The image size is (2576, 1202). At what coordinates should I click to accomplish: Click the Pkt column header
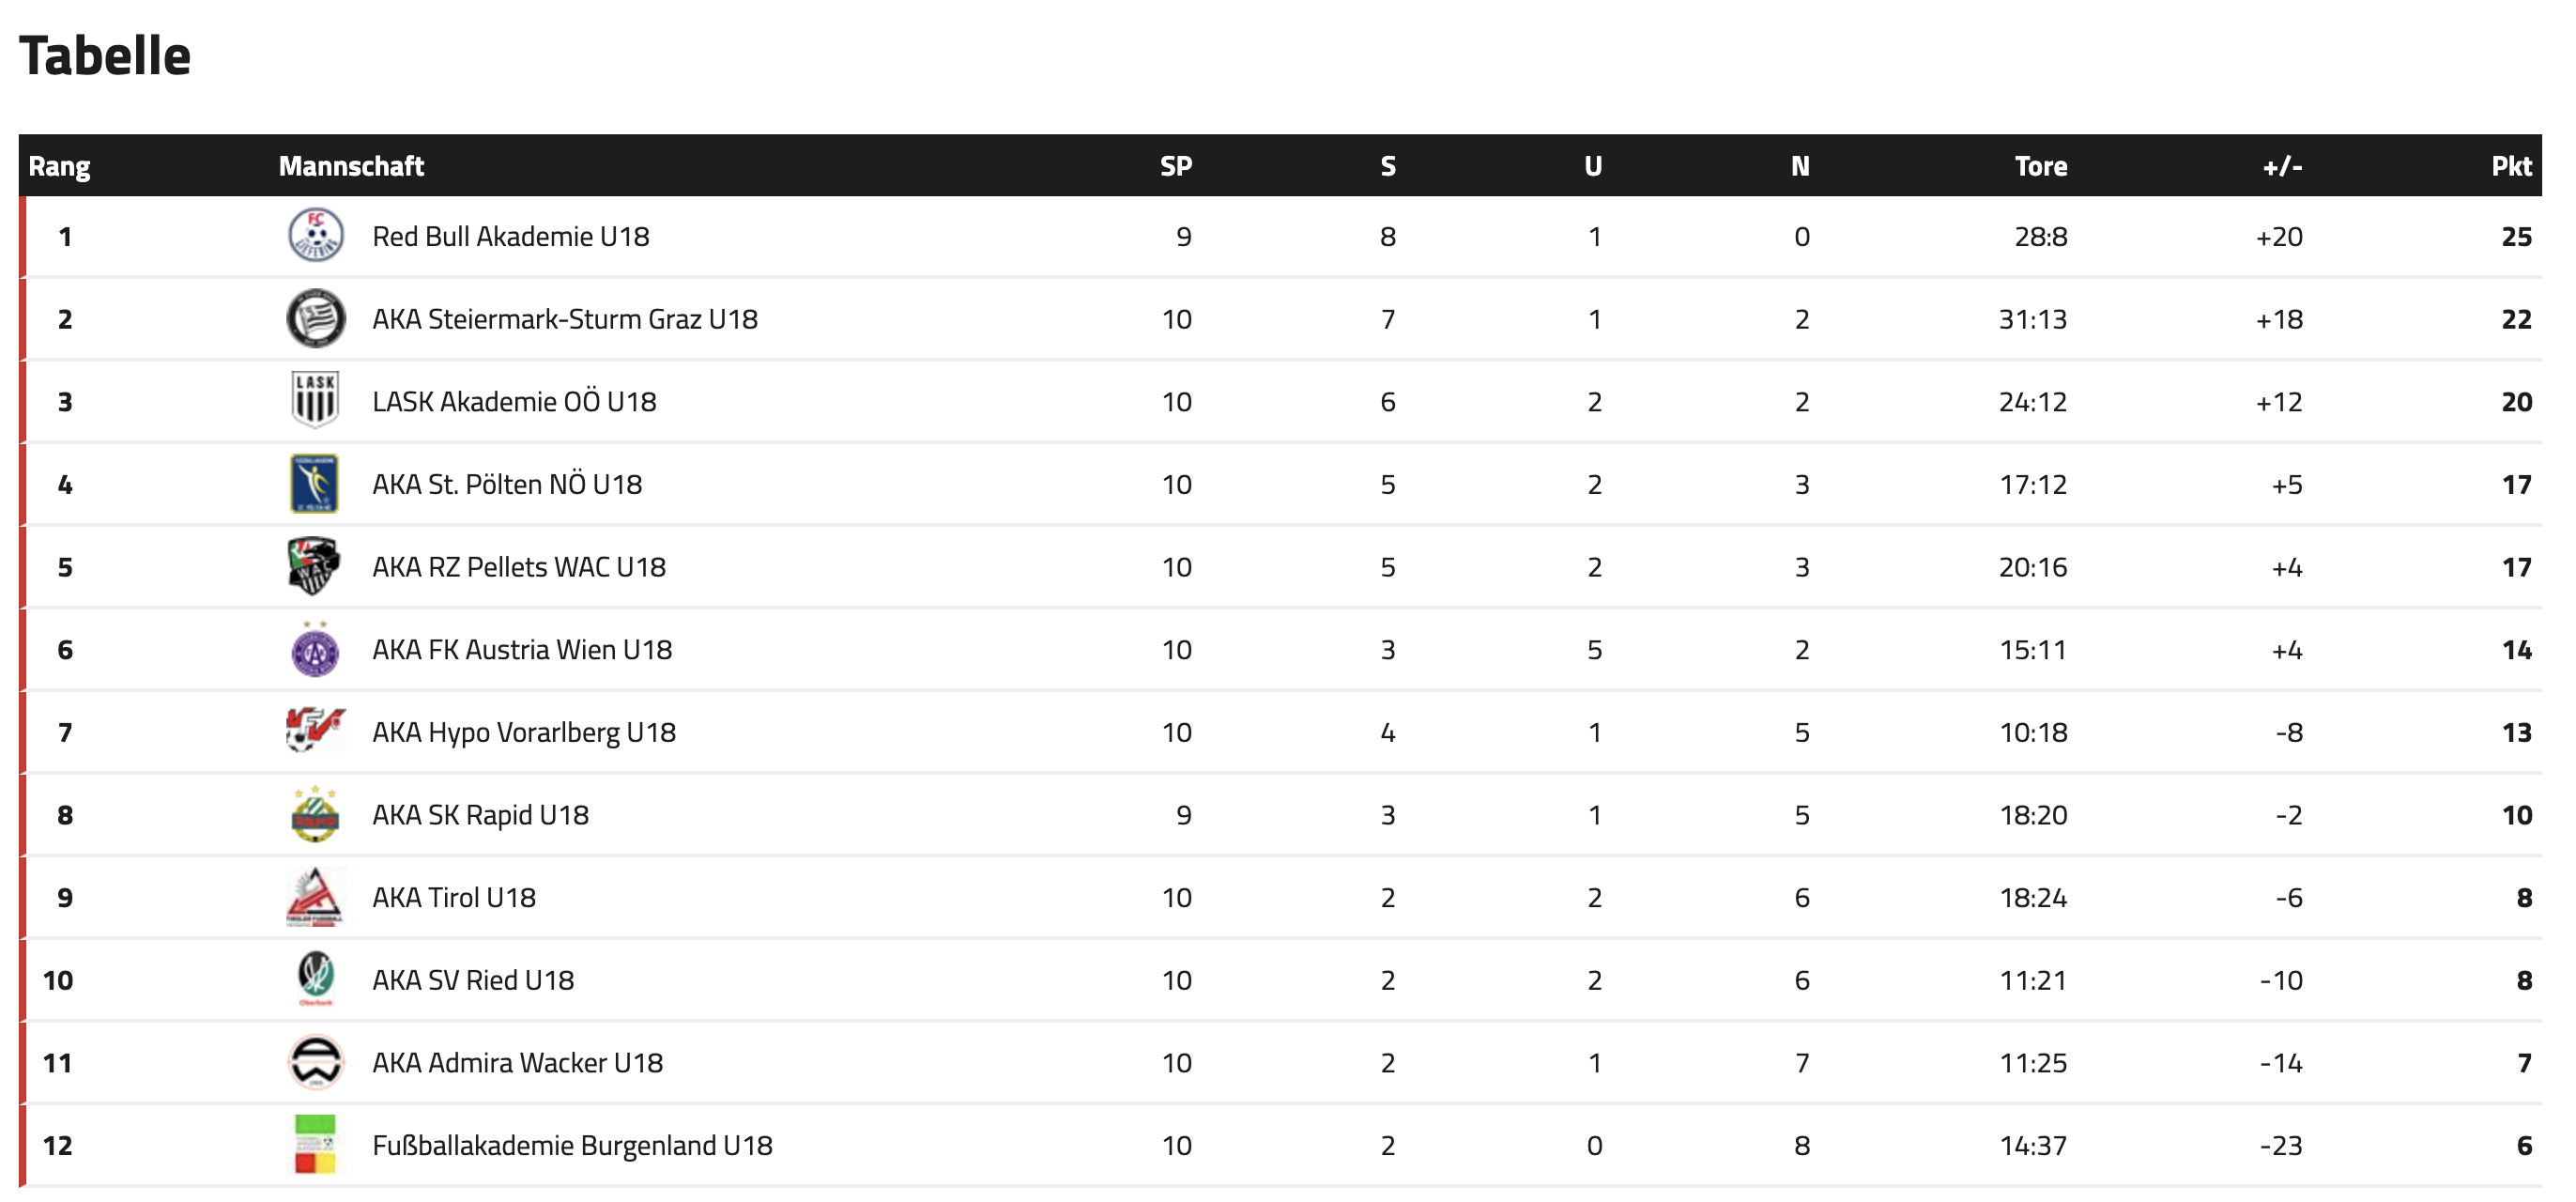pos(2510,166)
